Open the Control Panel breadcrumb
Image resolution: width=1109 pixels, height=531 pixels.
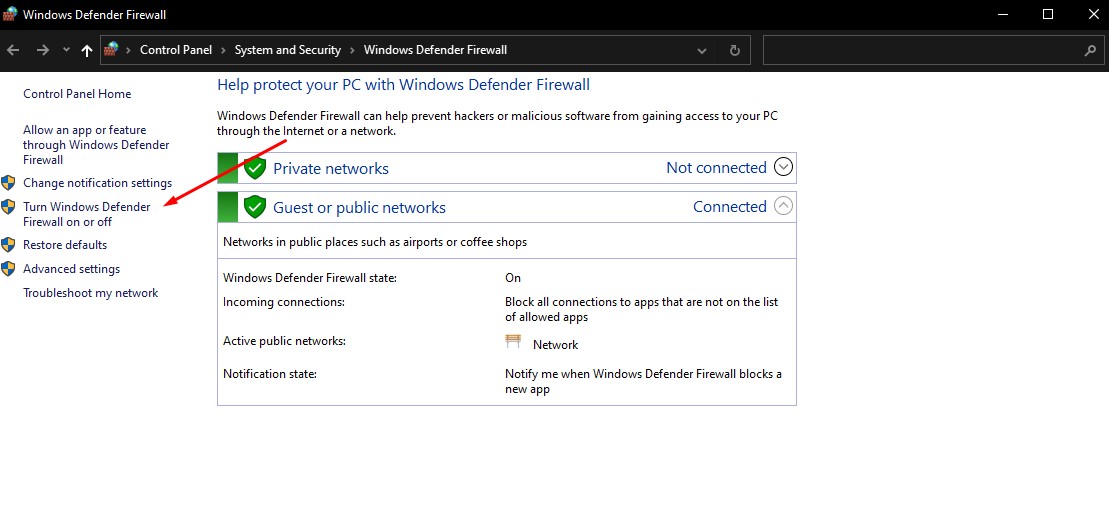coord(176,50)
